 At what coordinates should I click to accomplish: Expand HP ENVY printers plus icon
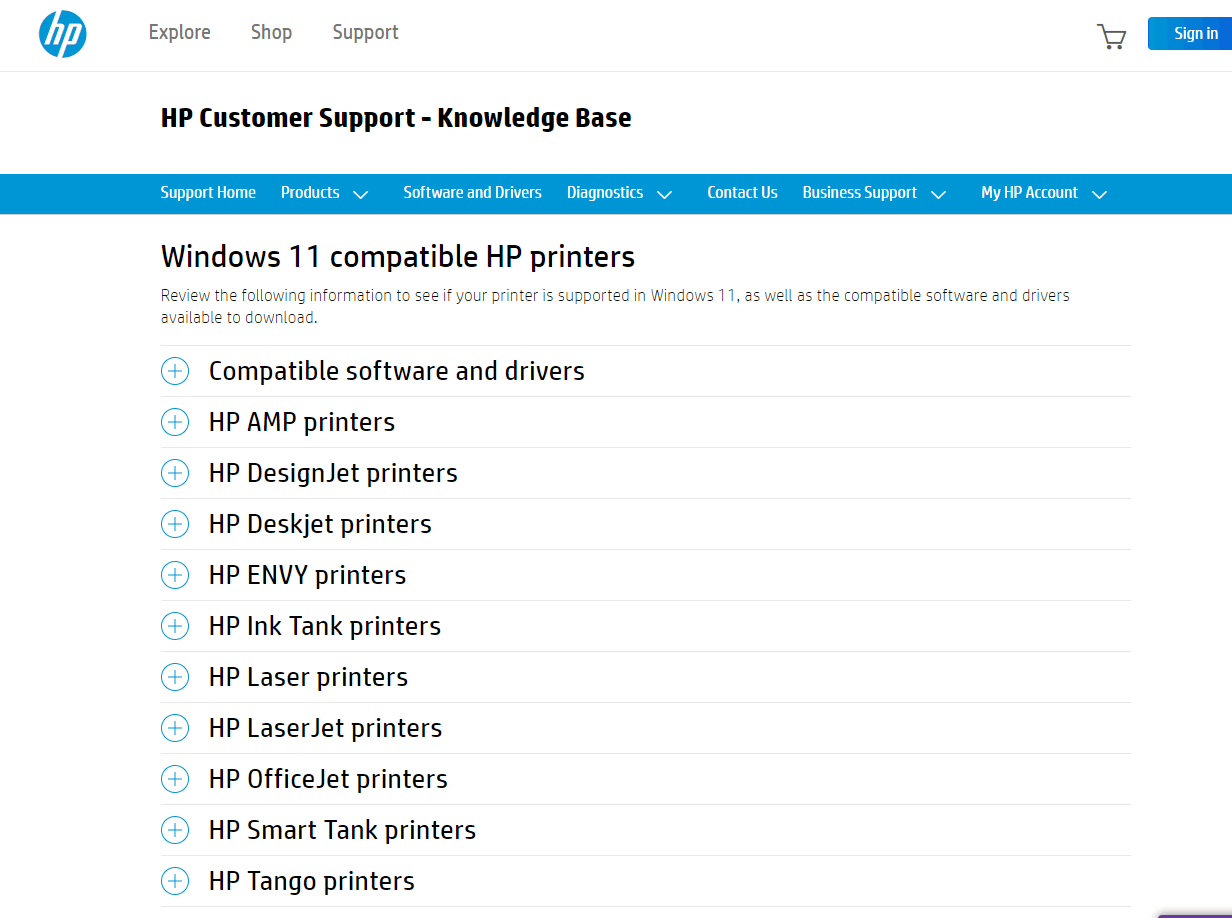pos(175,575)
